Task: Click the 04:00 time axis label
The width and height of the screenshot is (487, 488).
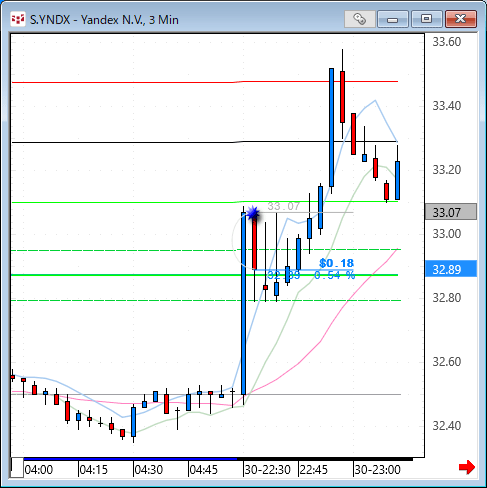Action: point(39,470)
